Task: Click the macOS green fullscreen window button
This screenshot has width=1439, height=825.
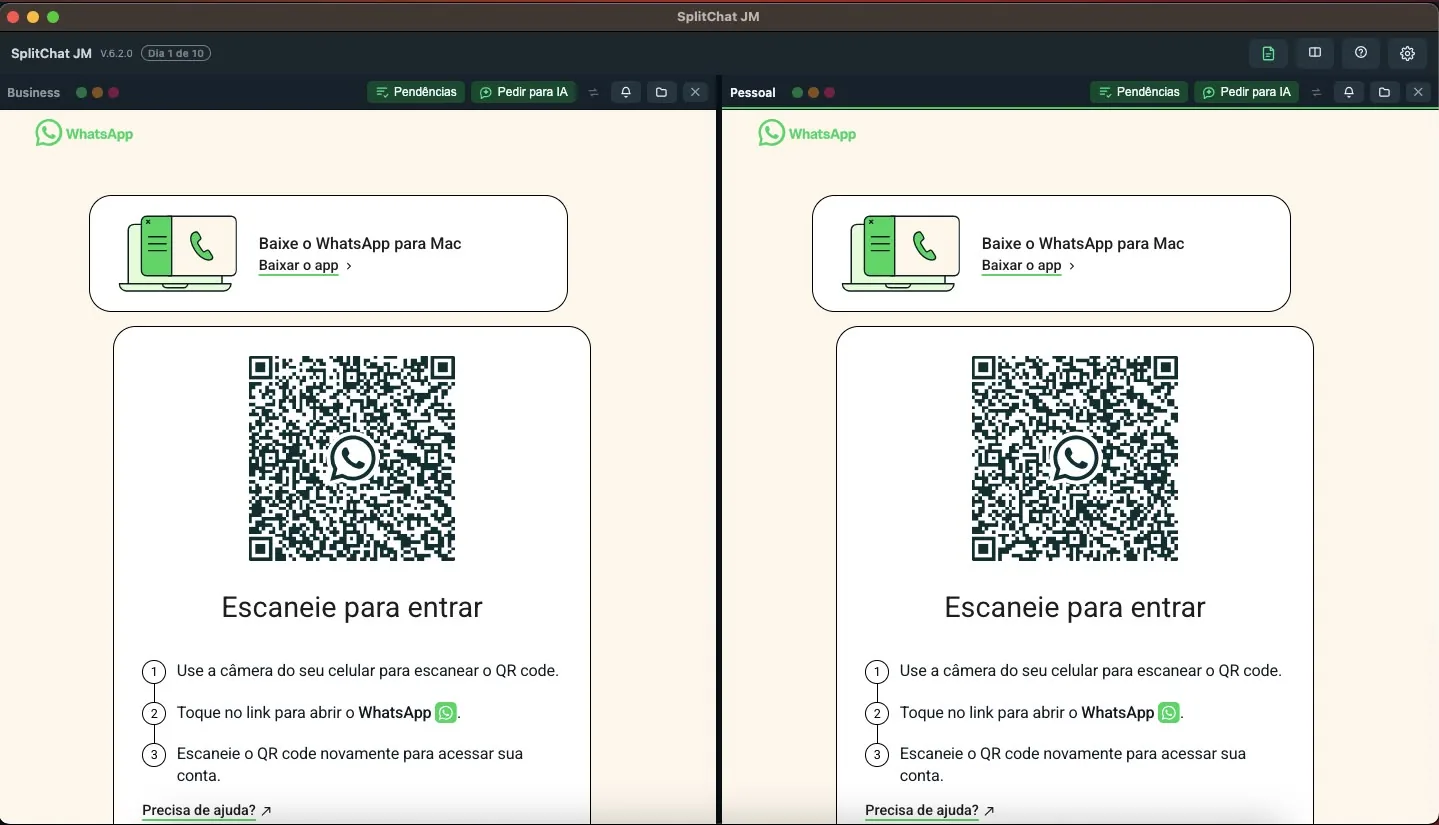Action: pos(53,17)
